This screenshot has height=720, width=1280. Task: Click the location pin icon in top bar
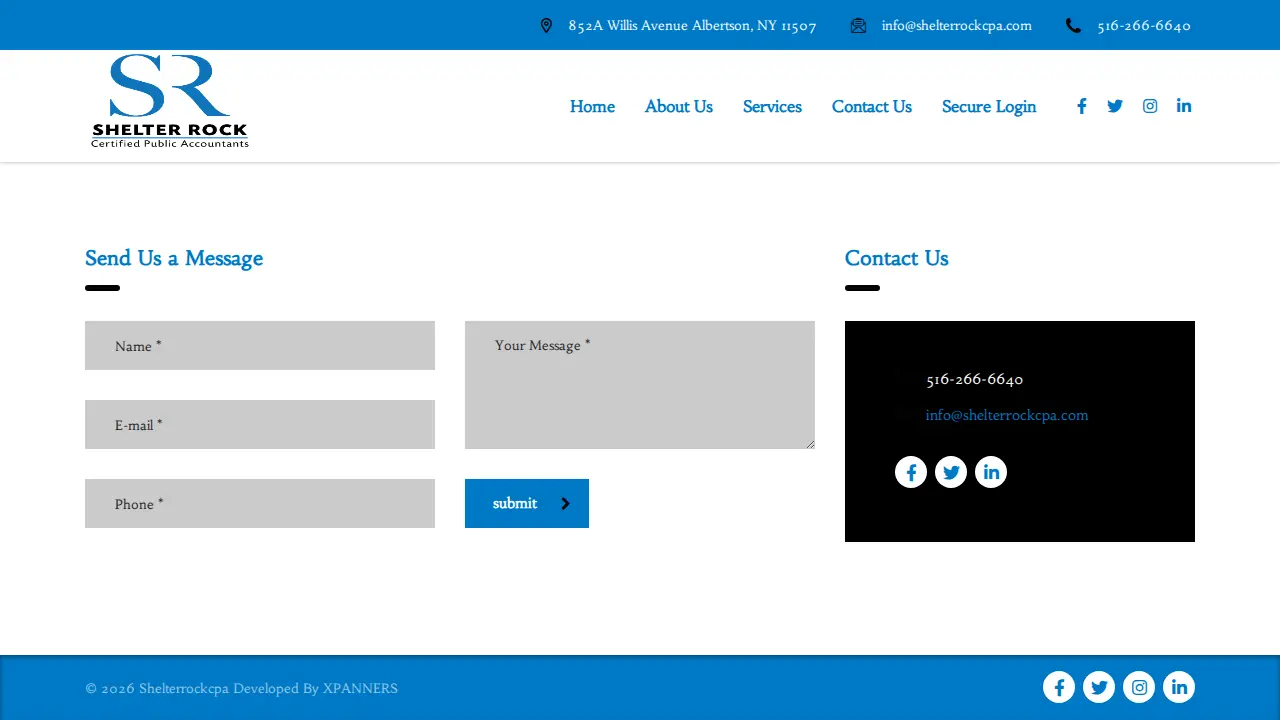[x=546, y=26]
